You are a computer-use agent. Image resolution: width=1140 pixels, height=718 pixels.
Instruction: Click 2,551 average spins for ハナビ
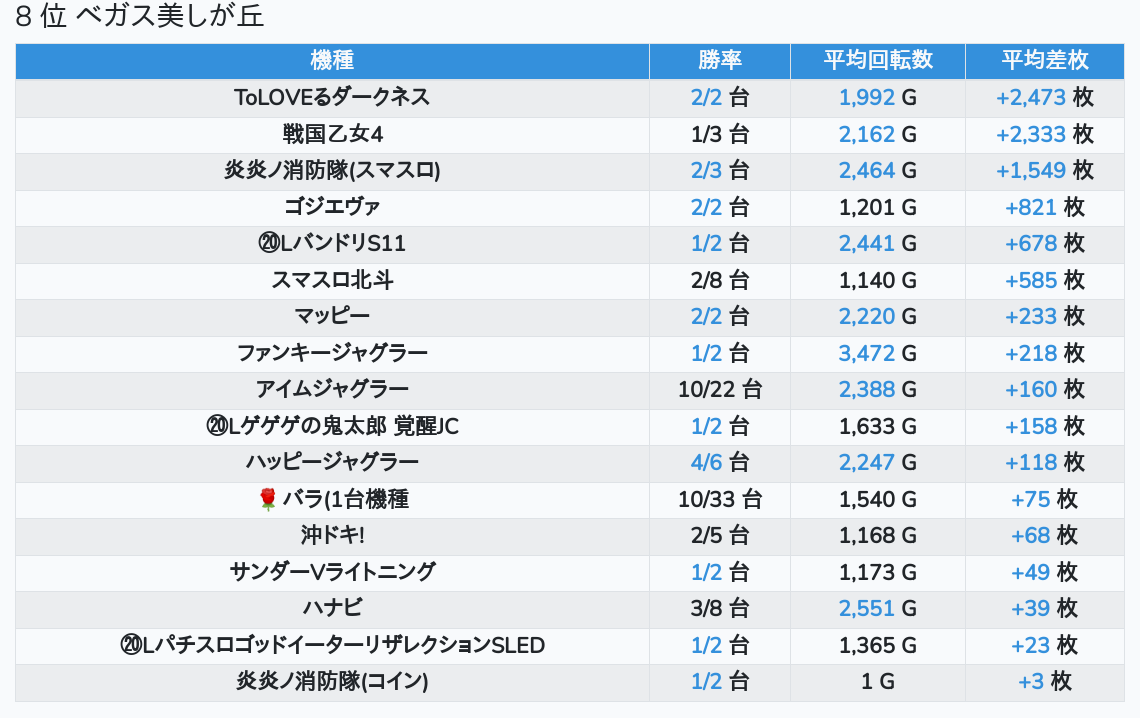pyautogui.click(x=867, y=608)
